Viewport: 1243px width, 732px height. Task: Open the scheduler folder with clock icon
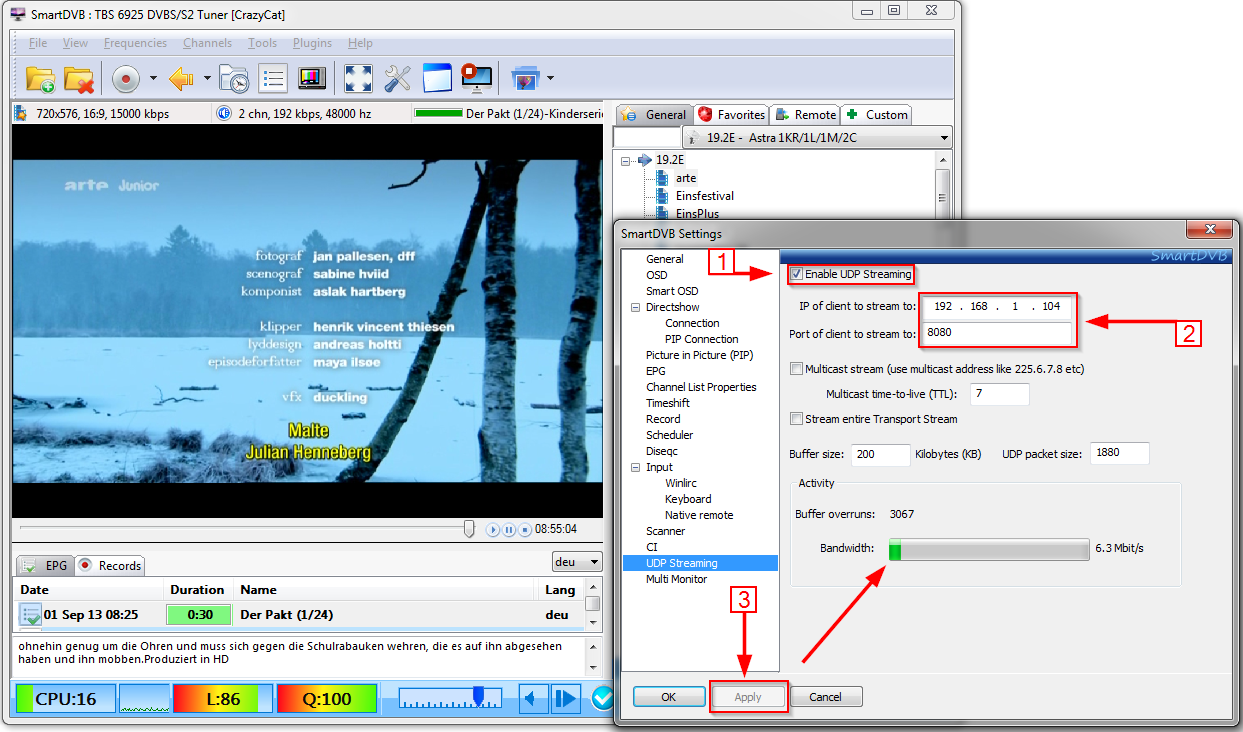click(234, 79)
